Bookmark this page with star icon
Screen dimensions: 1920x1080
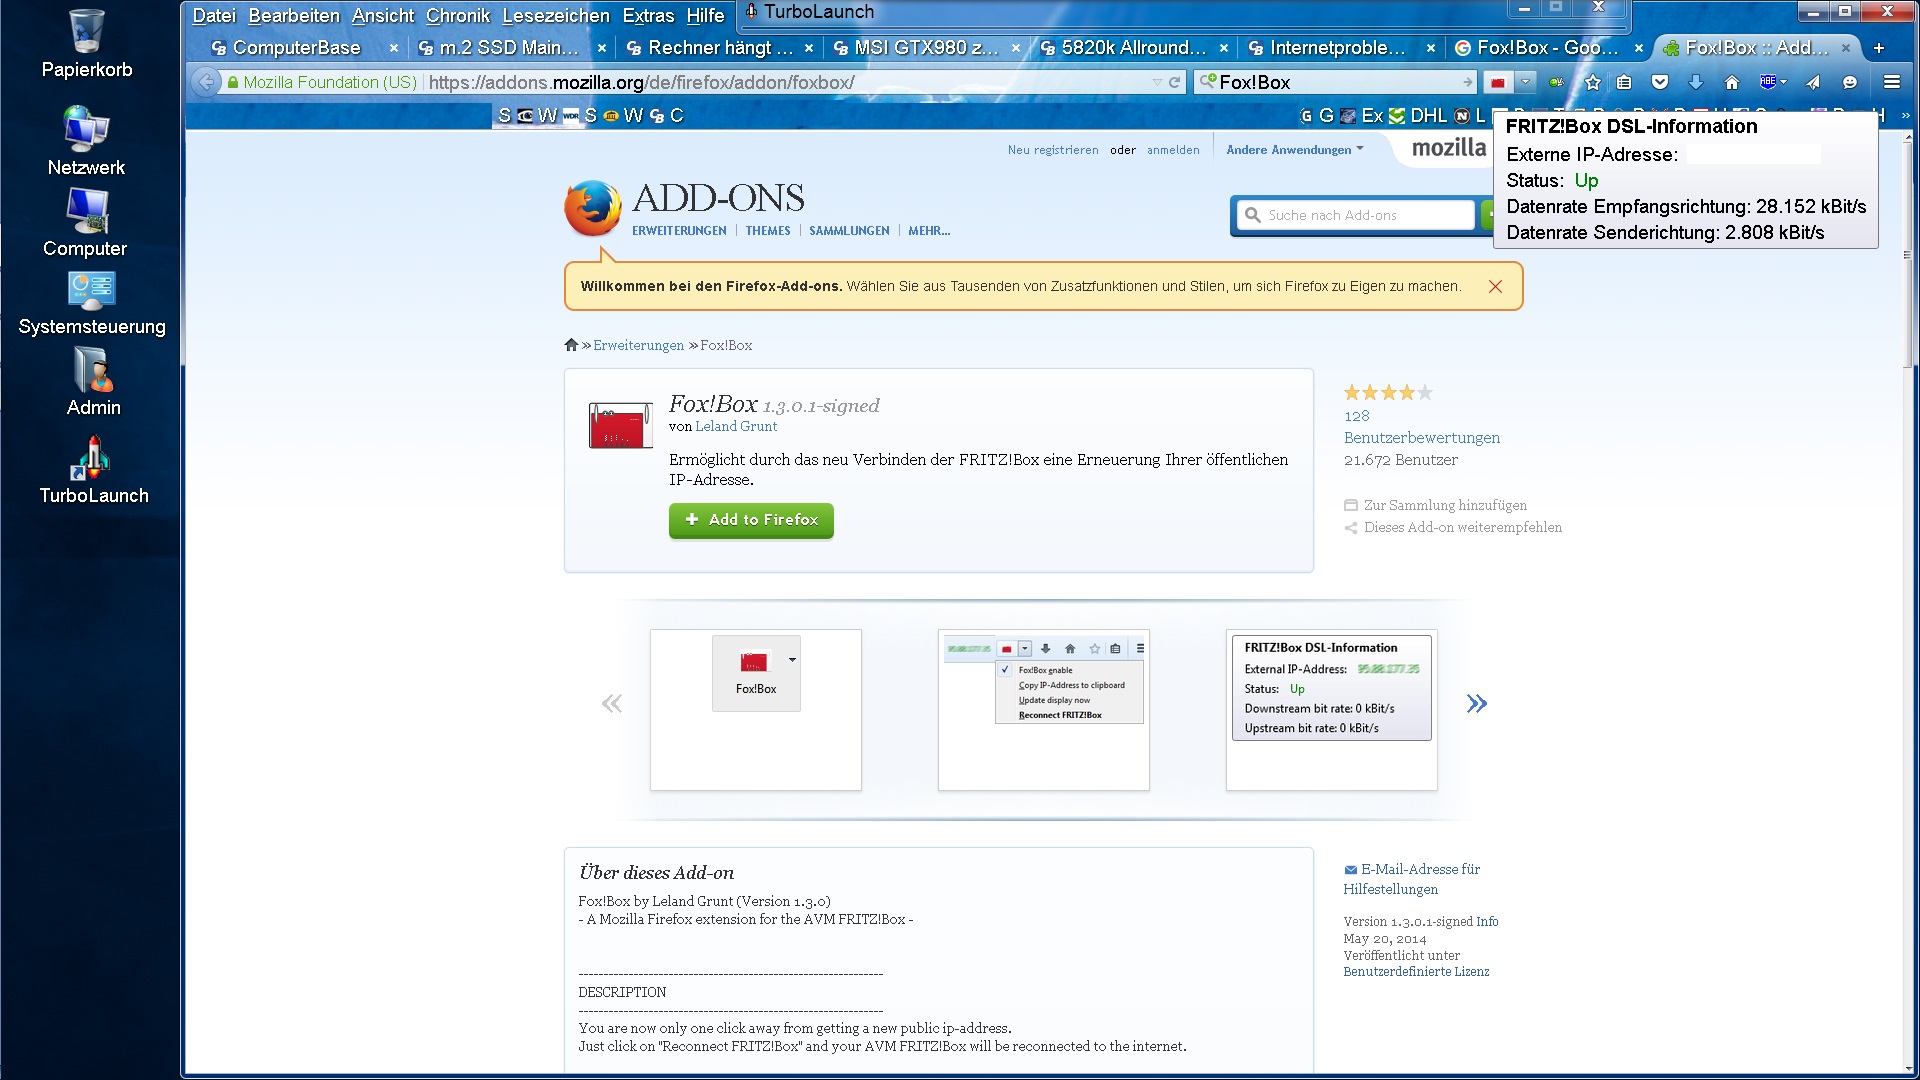[1593, 83]
